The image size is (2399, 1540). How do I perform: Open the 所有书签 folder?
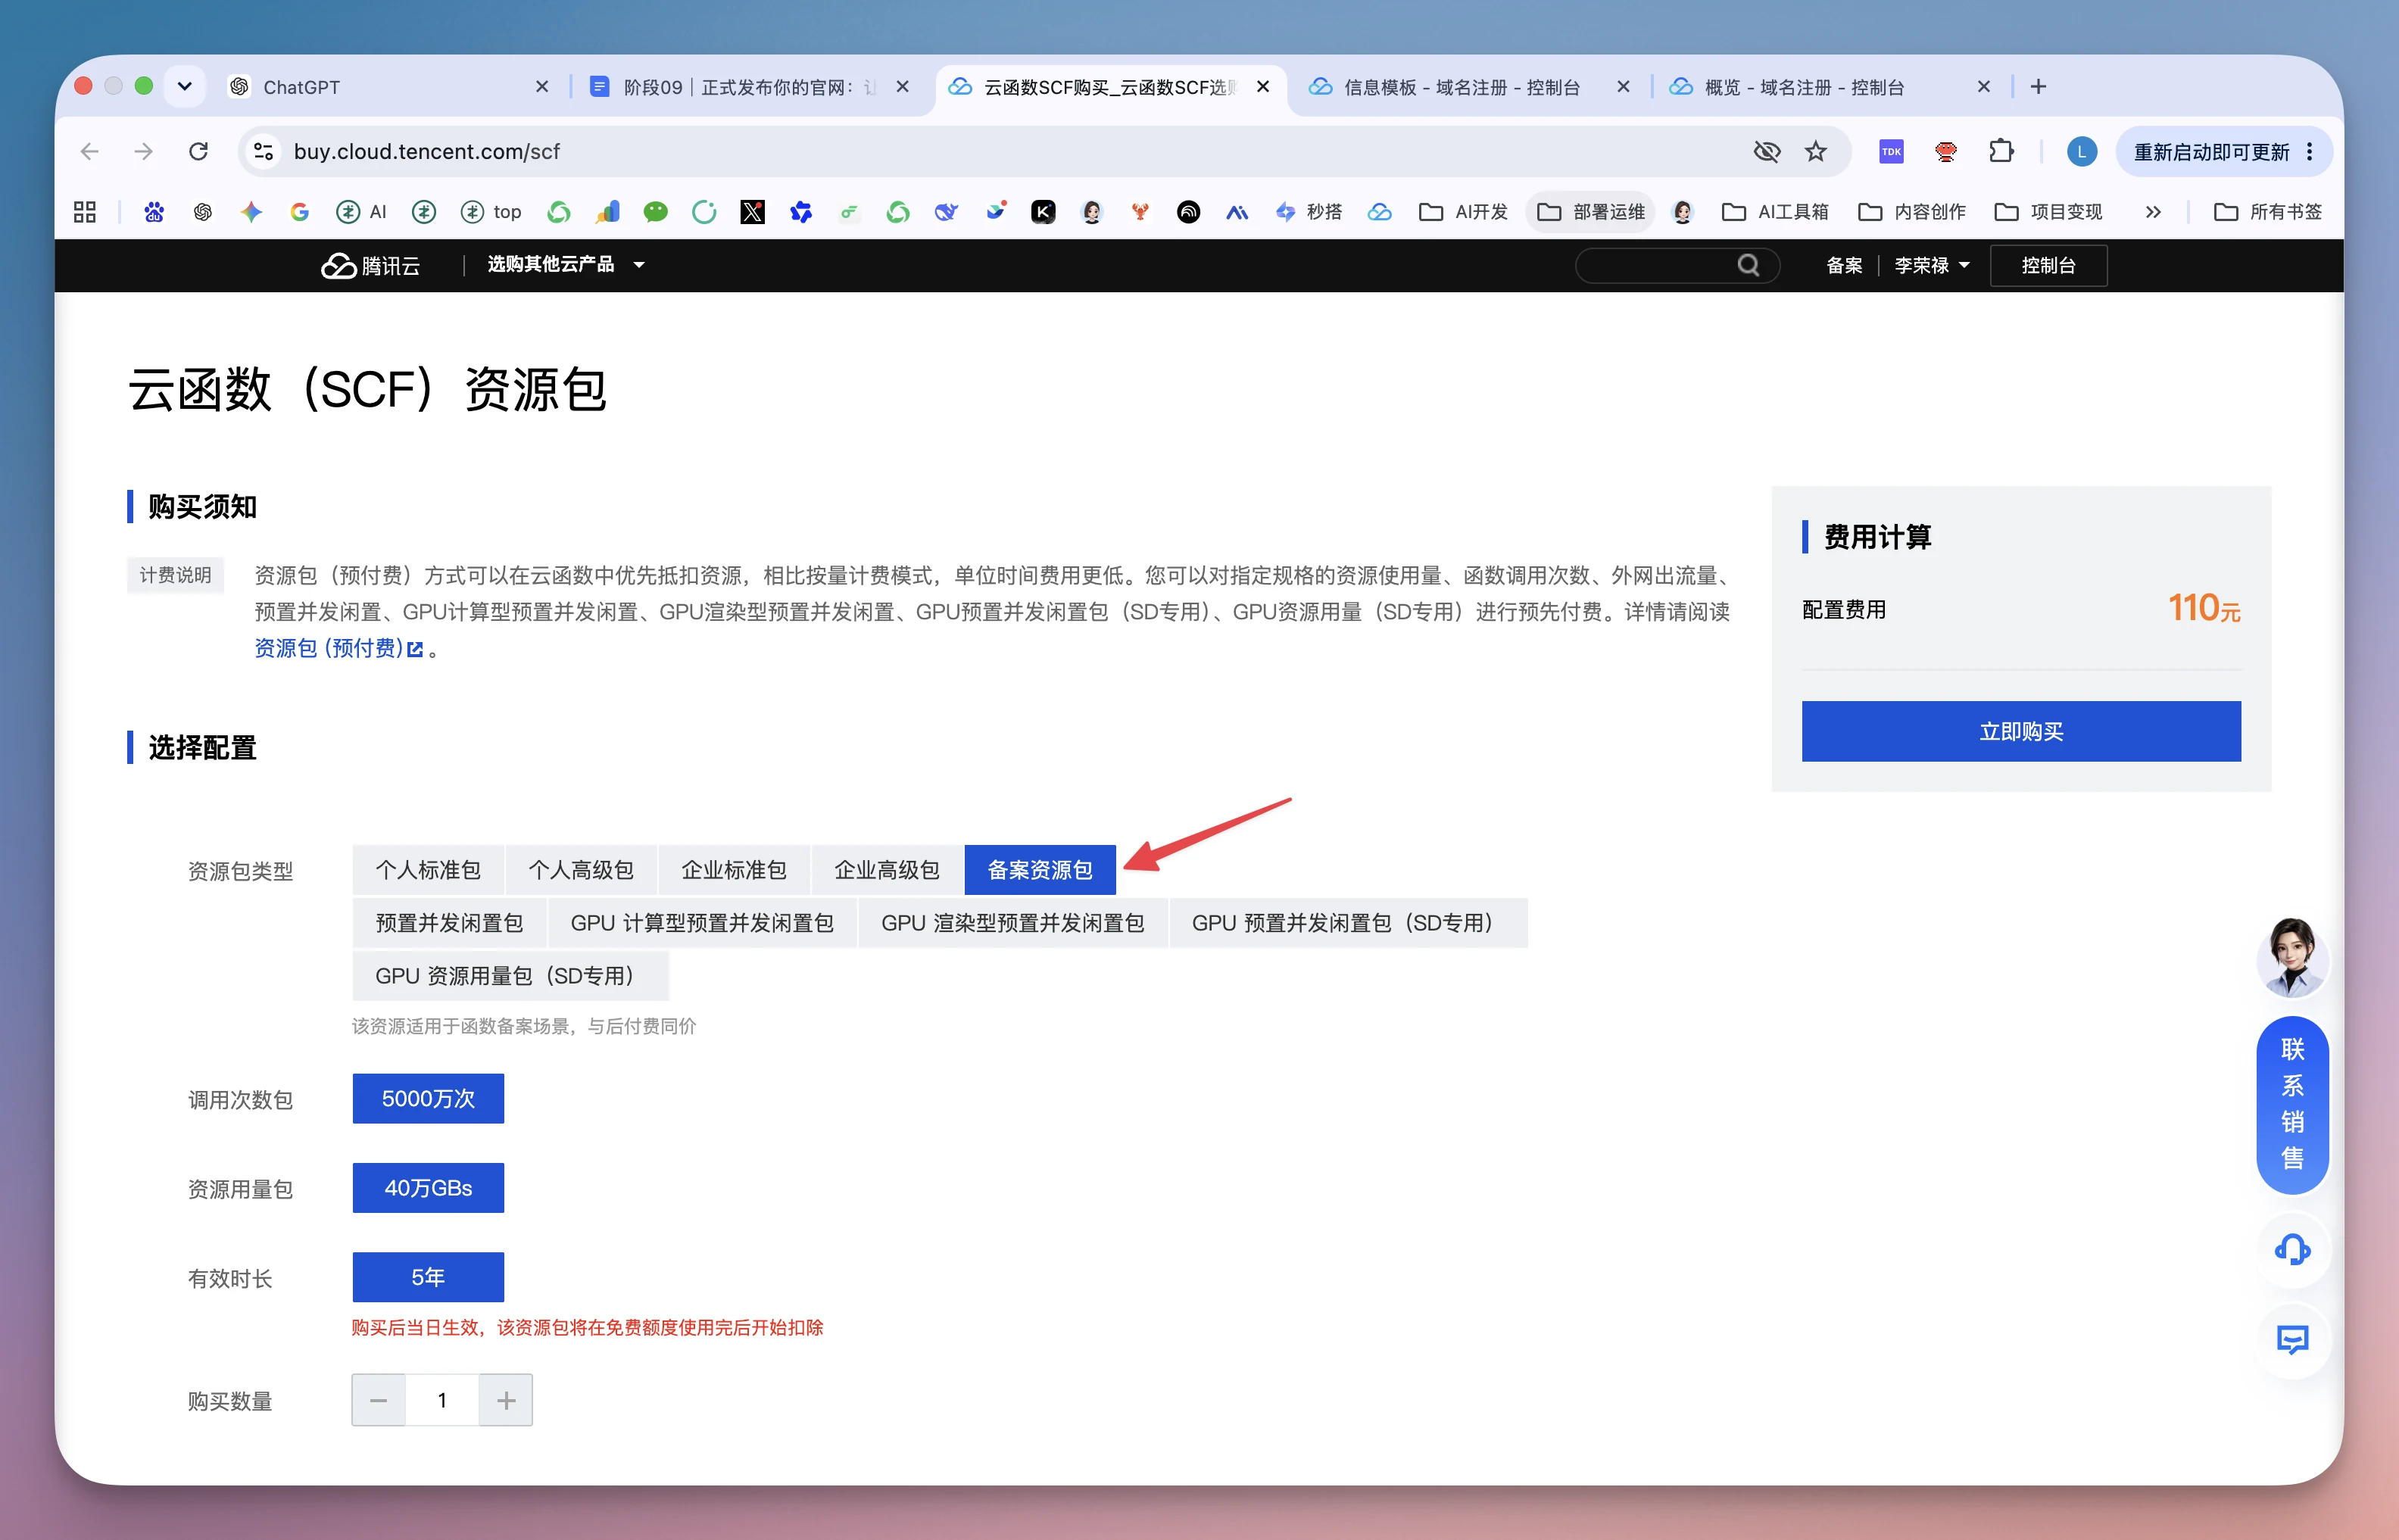[2268, 212]
